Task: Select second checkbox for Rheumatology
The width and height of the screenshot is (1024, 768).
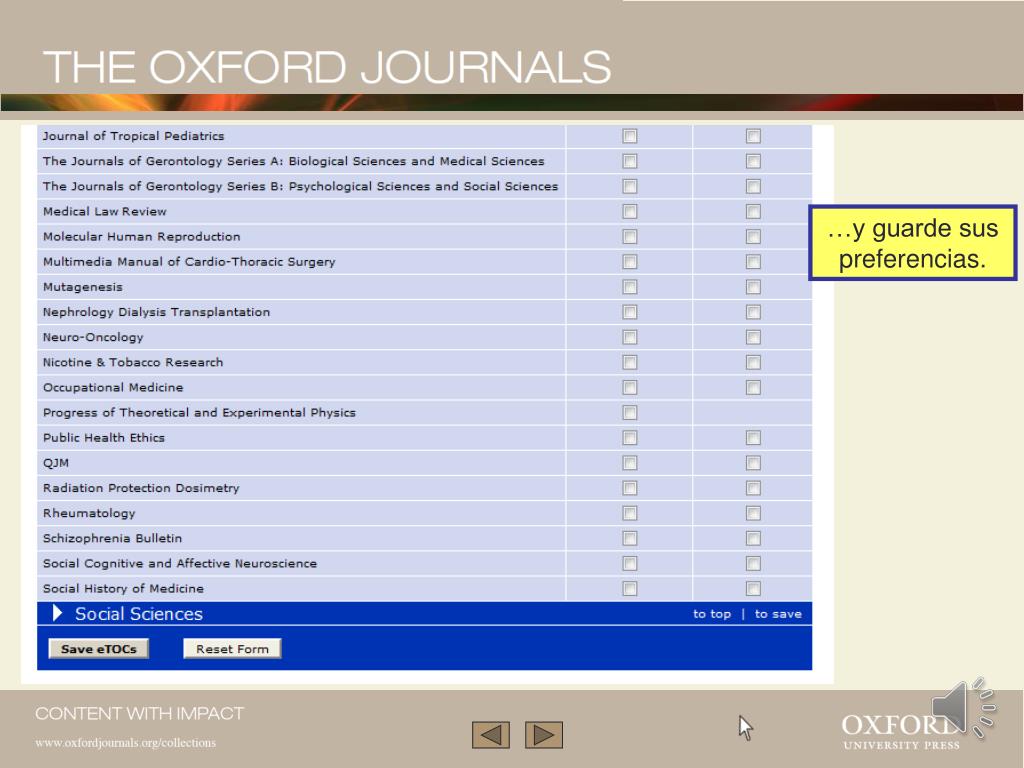Action: [753, 513]
